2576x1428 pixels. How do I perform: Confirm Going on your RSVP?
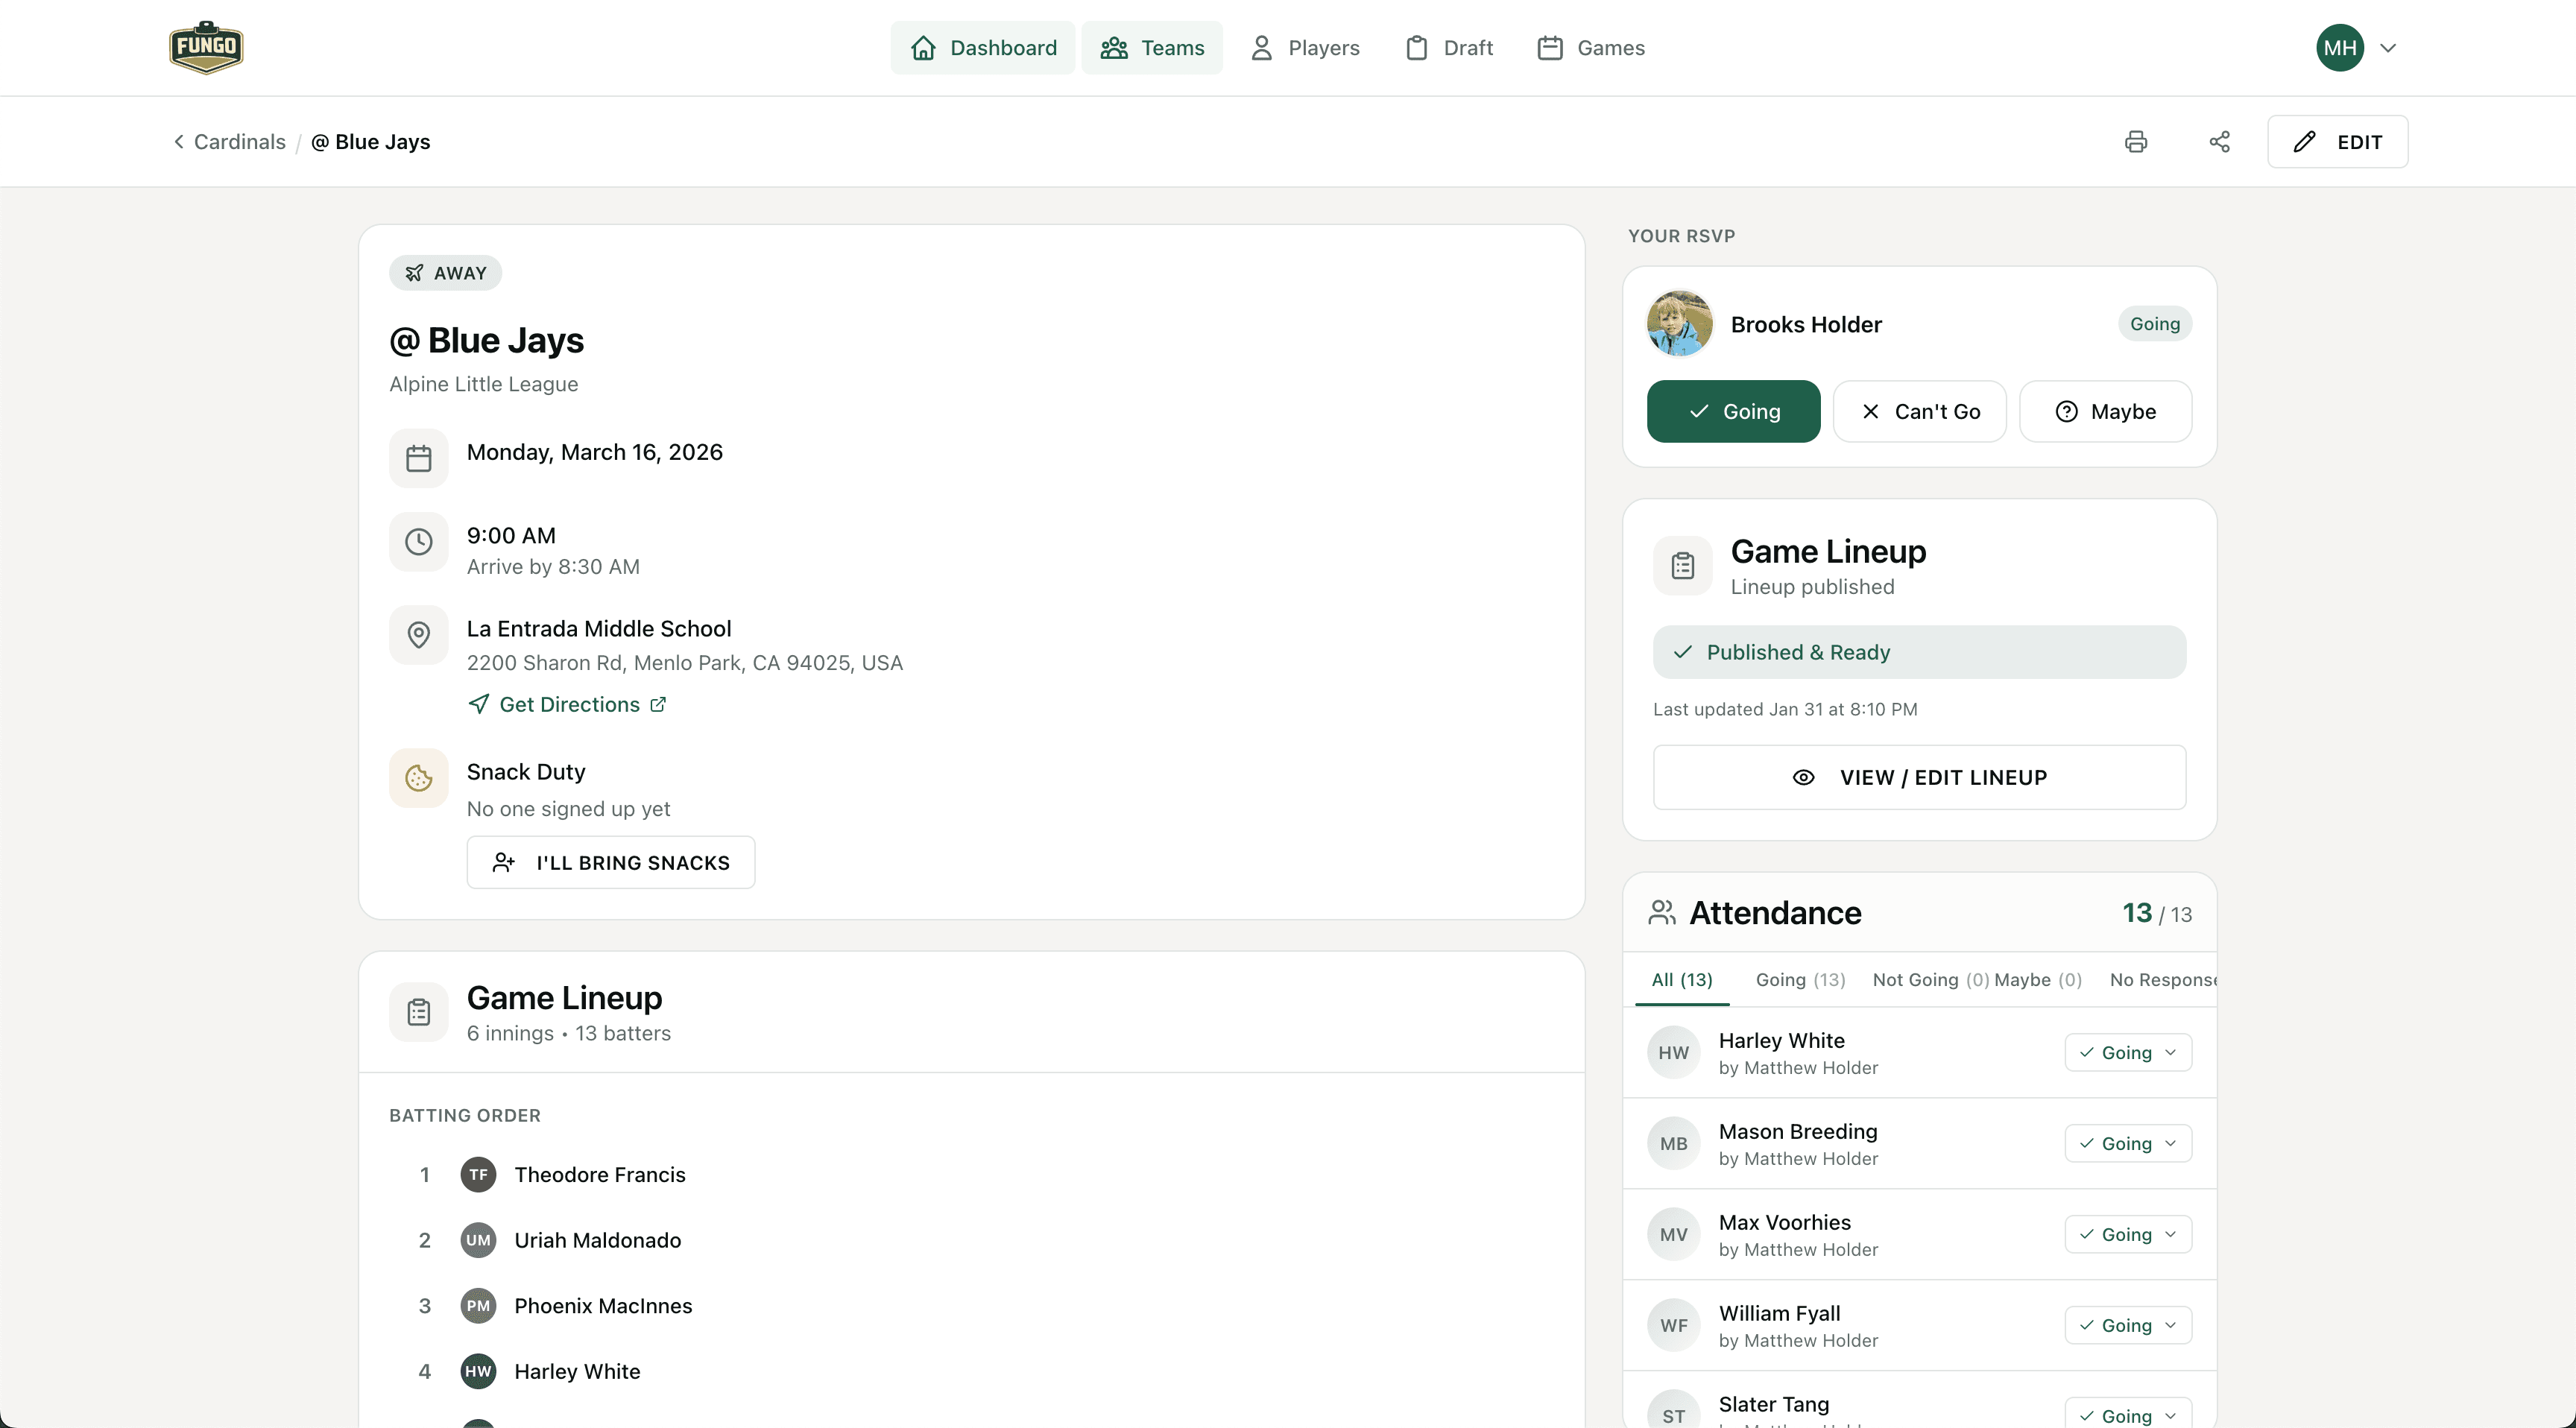click(1733, 411)
